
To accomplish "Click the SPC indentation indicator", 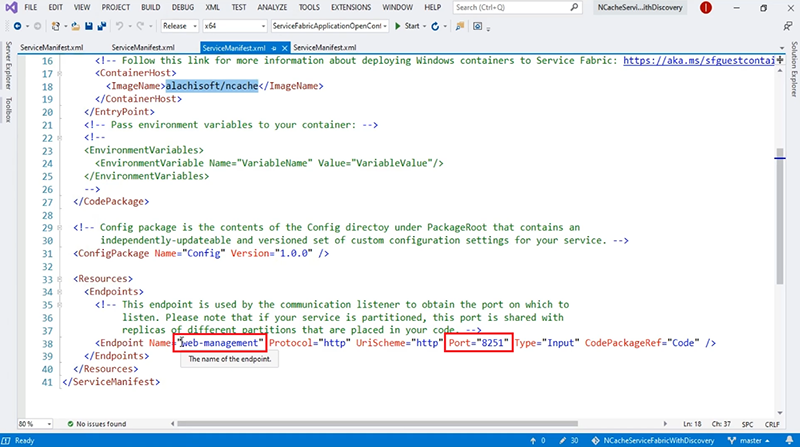I will [747, 424].
